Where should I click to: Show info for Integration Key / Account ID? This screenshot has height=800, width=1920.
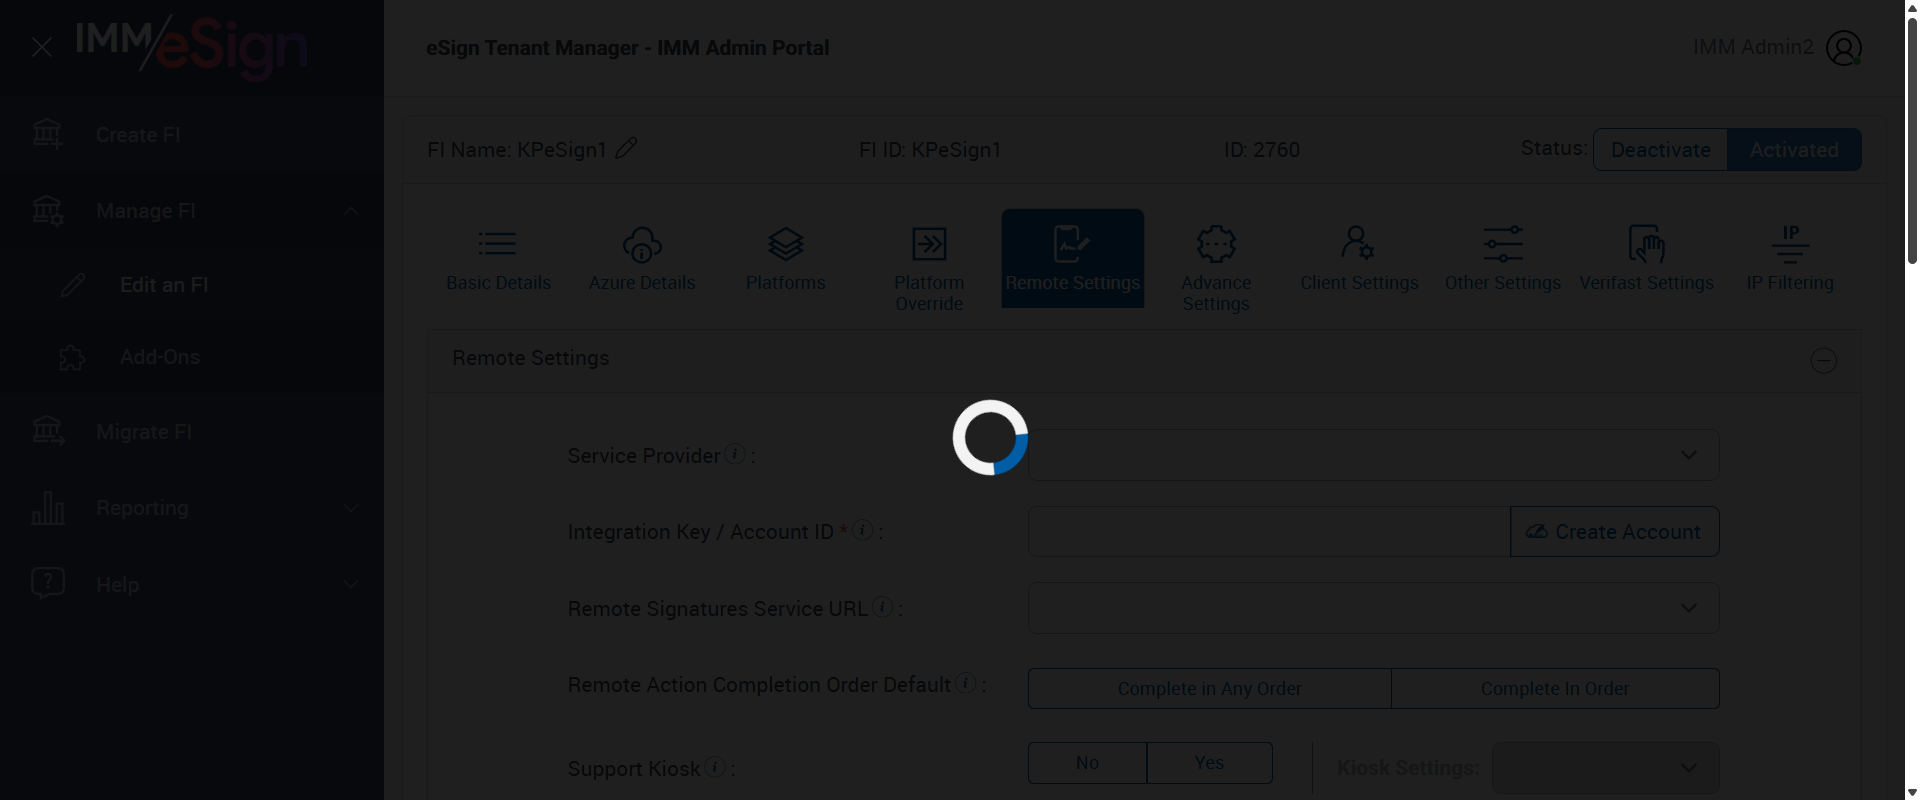(863, 530)
